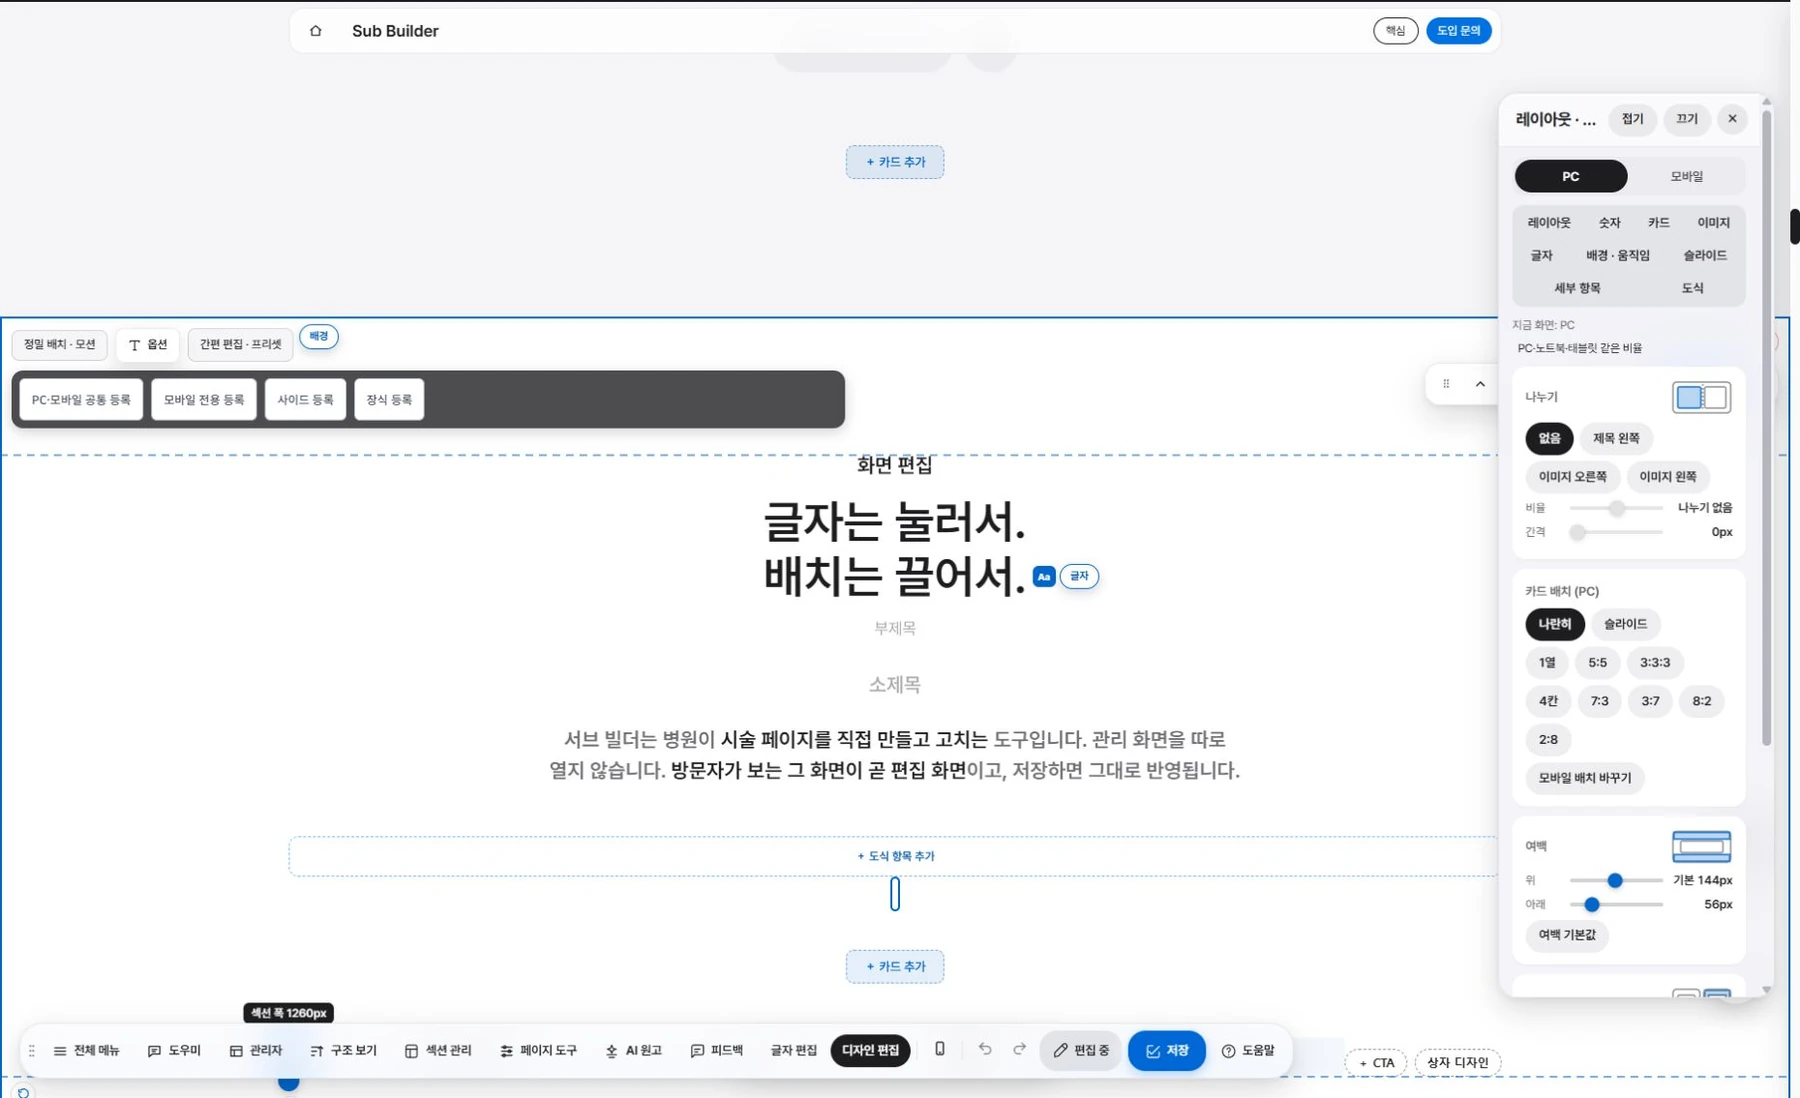Click the 여백 spacing preview thumbnail
Screen dimensions: 1800x1098
[1701, 847]
